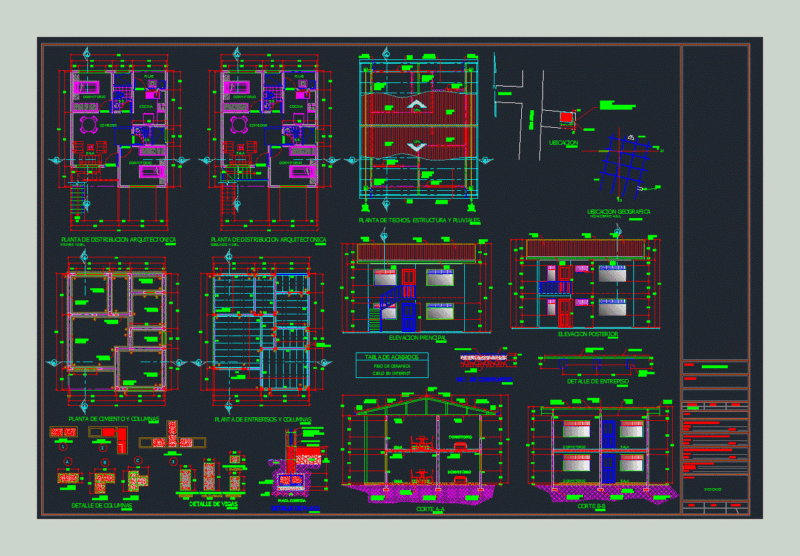Click the CORTE A-A label
800x556 pixels.
pyautogui.click(x=430, y=509)
